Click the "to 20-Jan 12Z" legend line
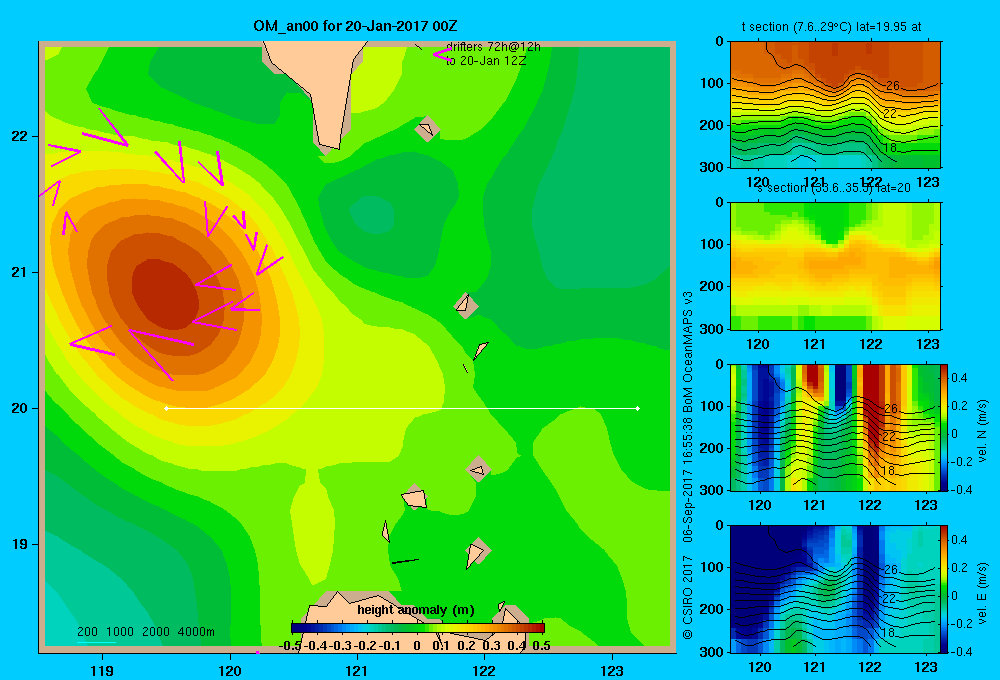The height and width of the screenshot is (680, 1000). click(x=486, y=61)
